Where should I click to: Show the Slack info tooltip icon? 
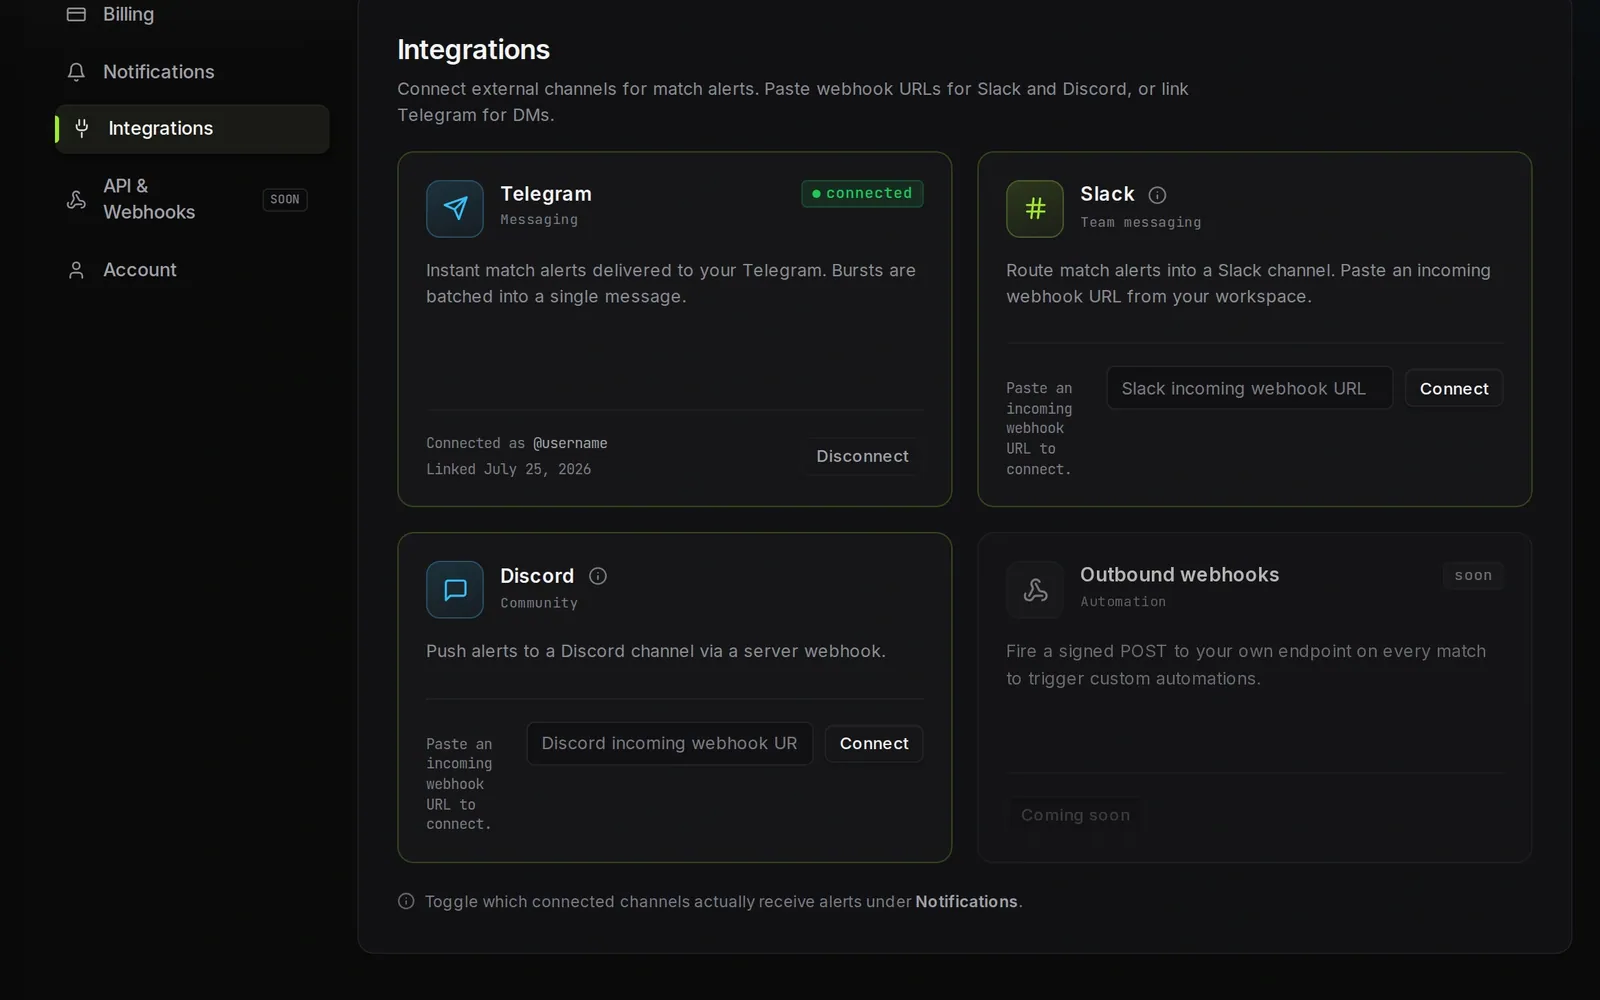(x=1157, y=195)
